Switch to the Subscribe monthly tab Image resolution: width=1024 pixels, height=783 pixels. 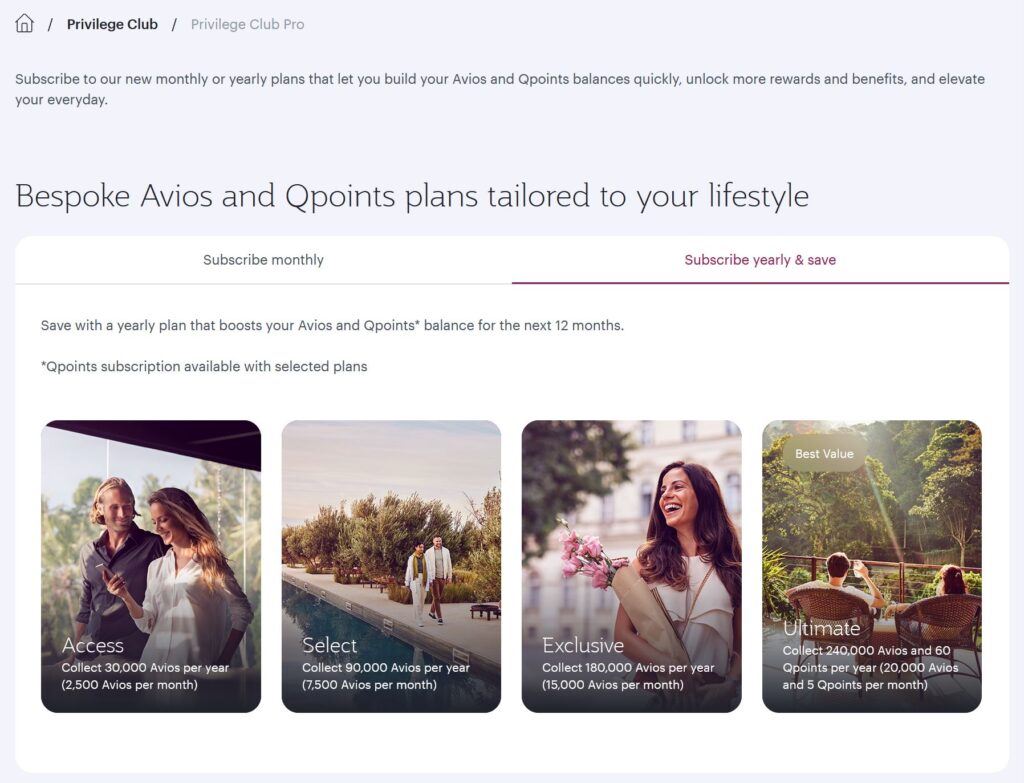pyautogui.click(x=263, y=260)
